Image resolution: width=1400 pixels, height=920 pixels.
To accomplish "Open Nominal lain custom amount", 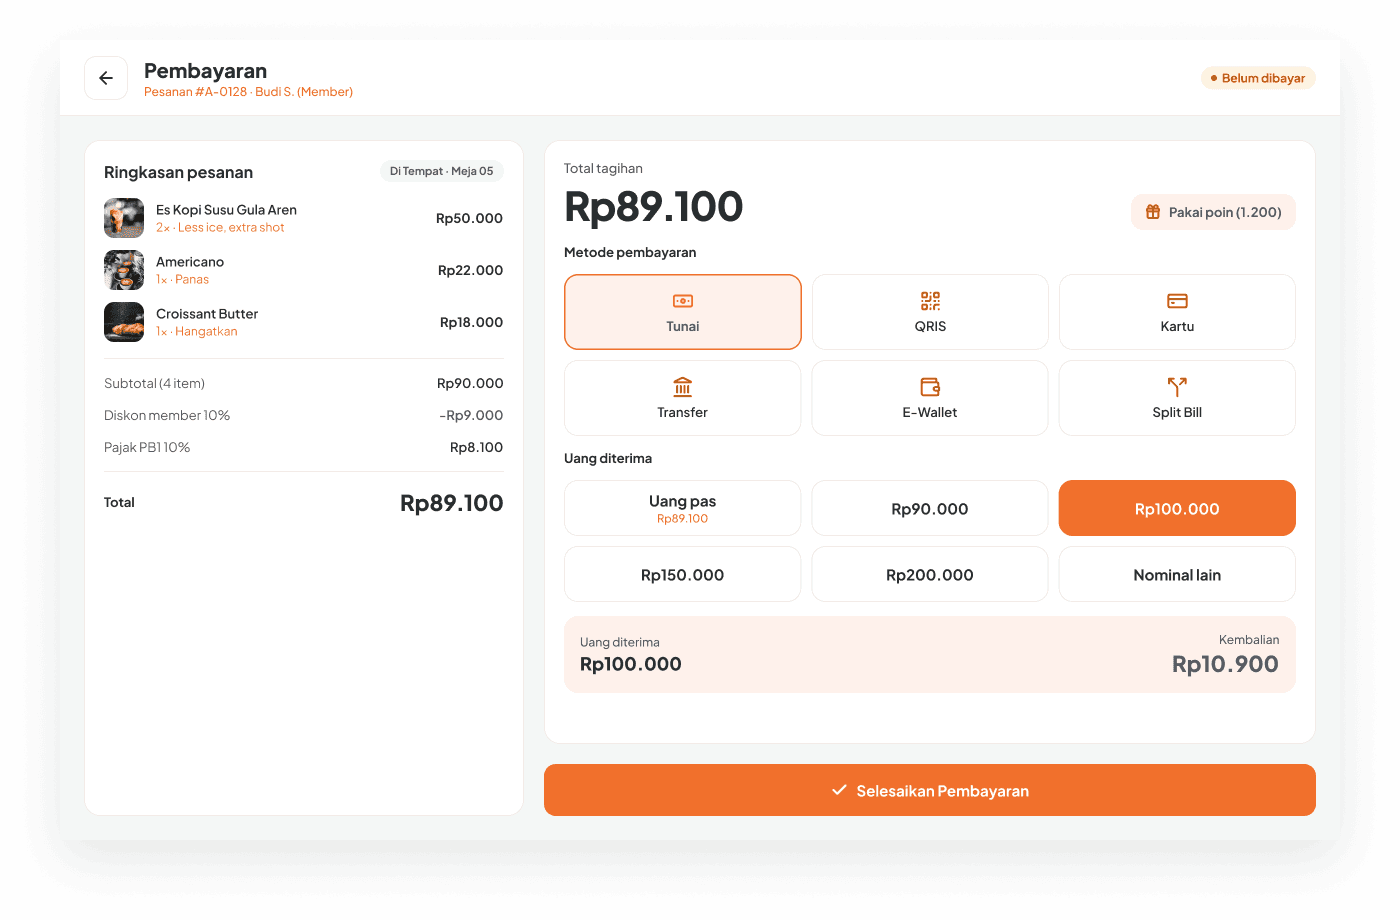I will (x=1177, y=574).
